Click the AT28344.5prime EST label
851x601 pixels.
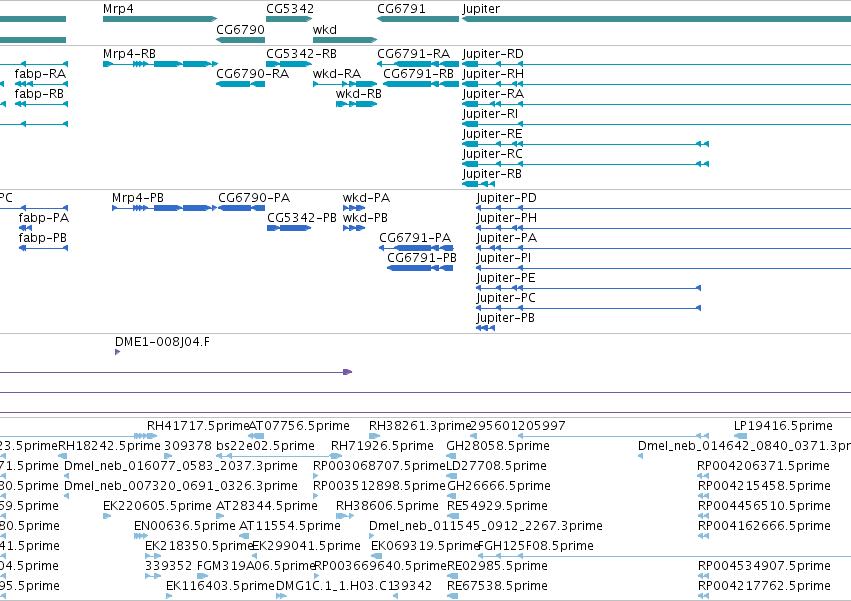coord(267,506)
